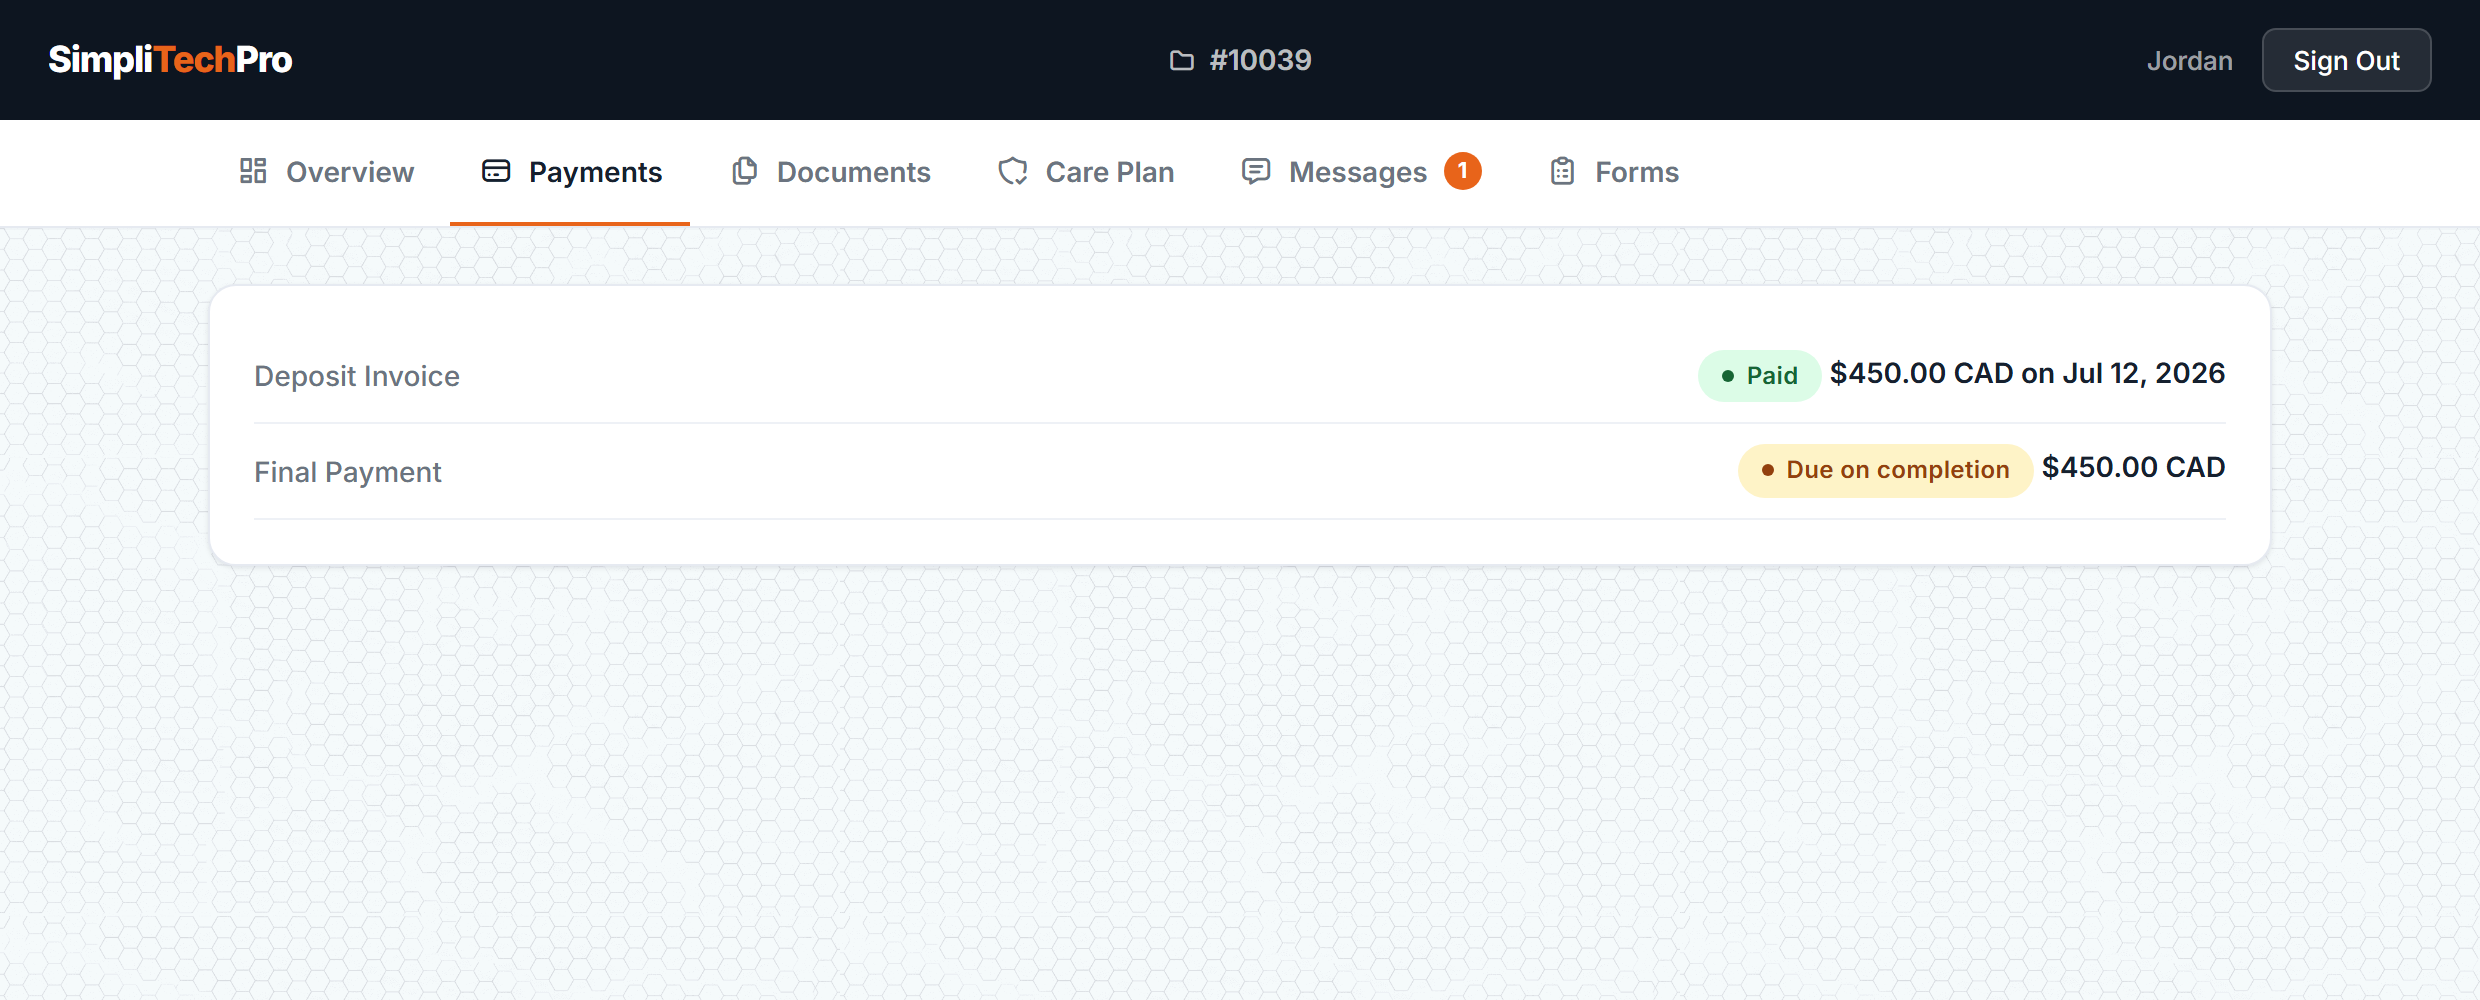Click the Messages unread badge showing 1
Viewport: 2480px width, 1000px height.
click(1462, 171)
